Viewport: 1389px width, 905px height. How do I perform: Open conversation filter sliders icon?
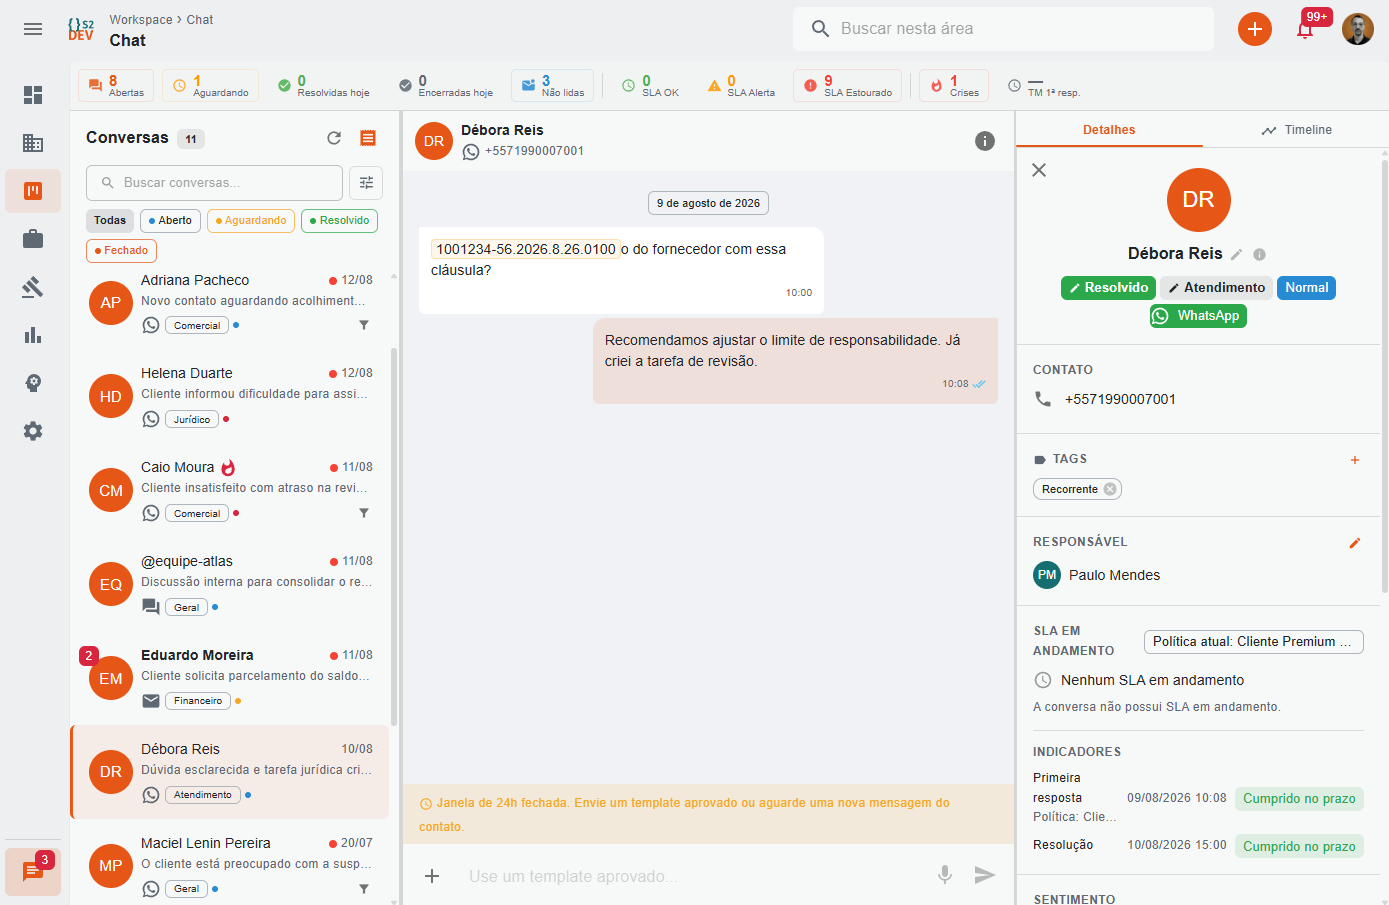coord(366,183)
